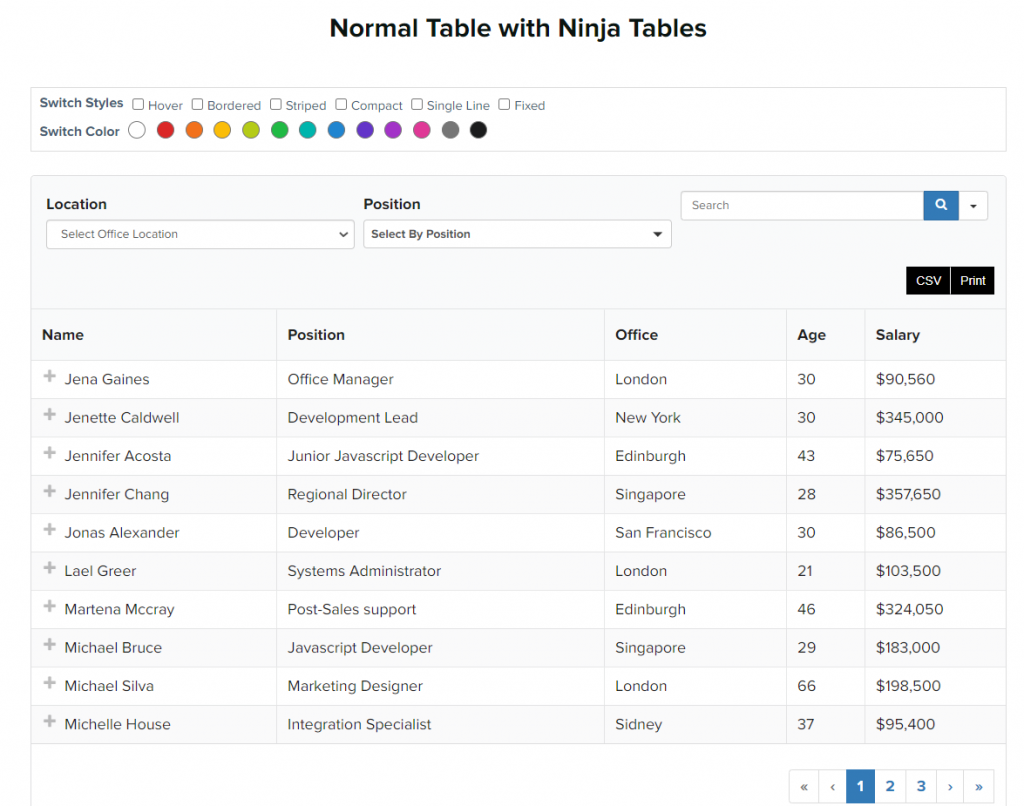Expand the Michelle House row plus icon

[x=50, y=721]
